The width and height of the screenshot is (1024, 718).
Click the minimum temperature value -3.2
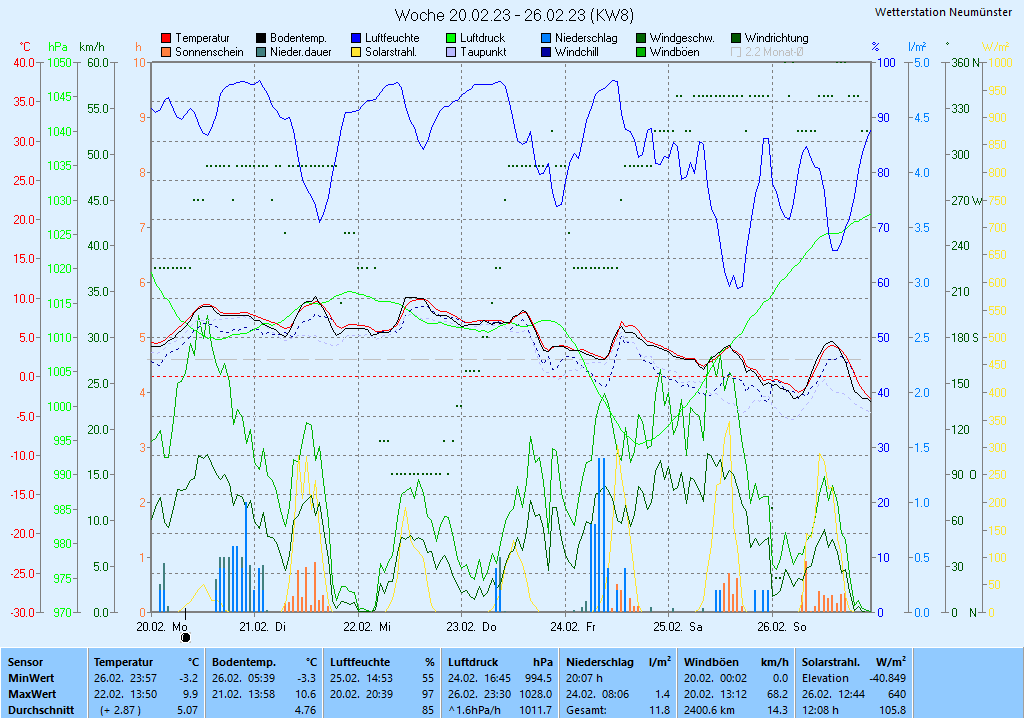point(189,678)
